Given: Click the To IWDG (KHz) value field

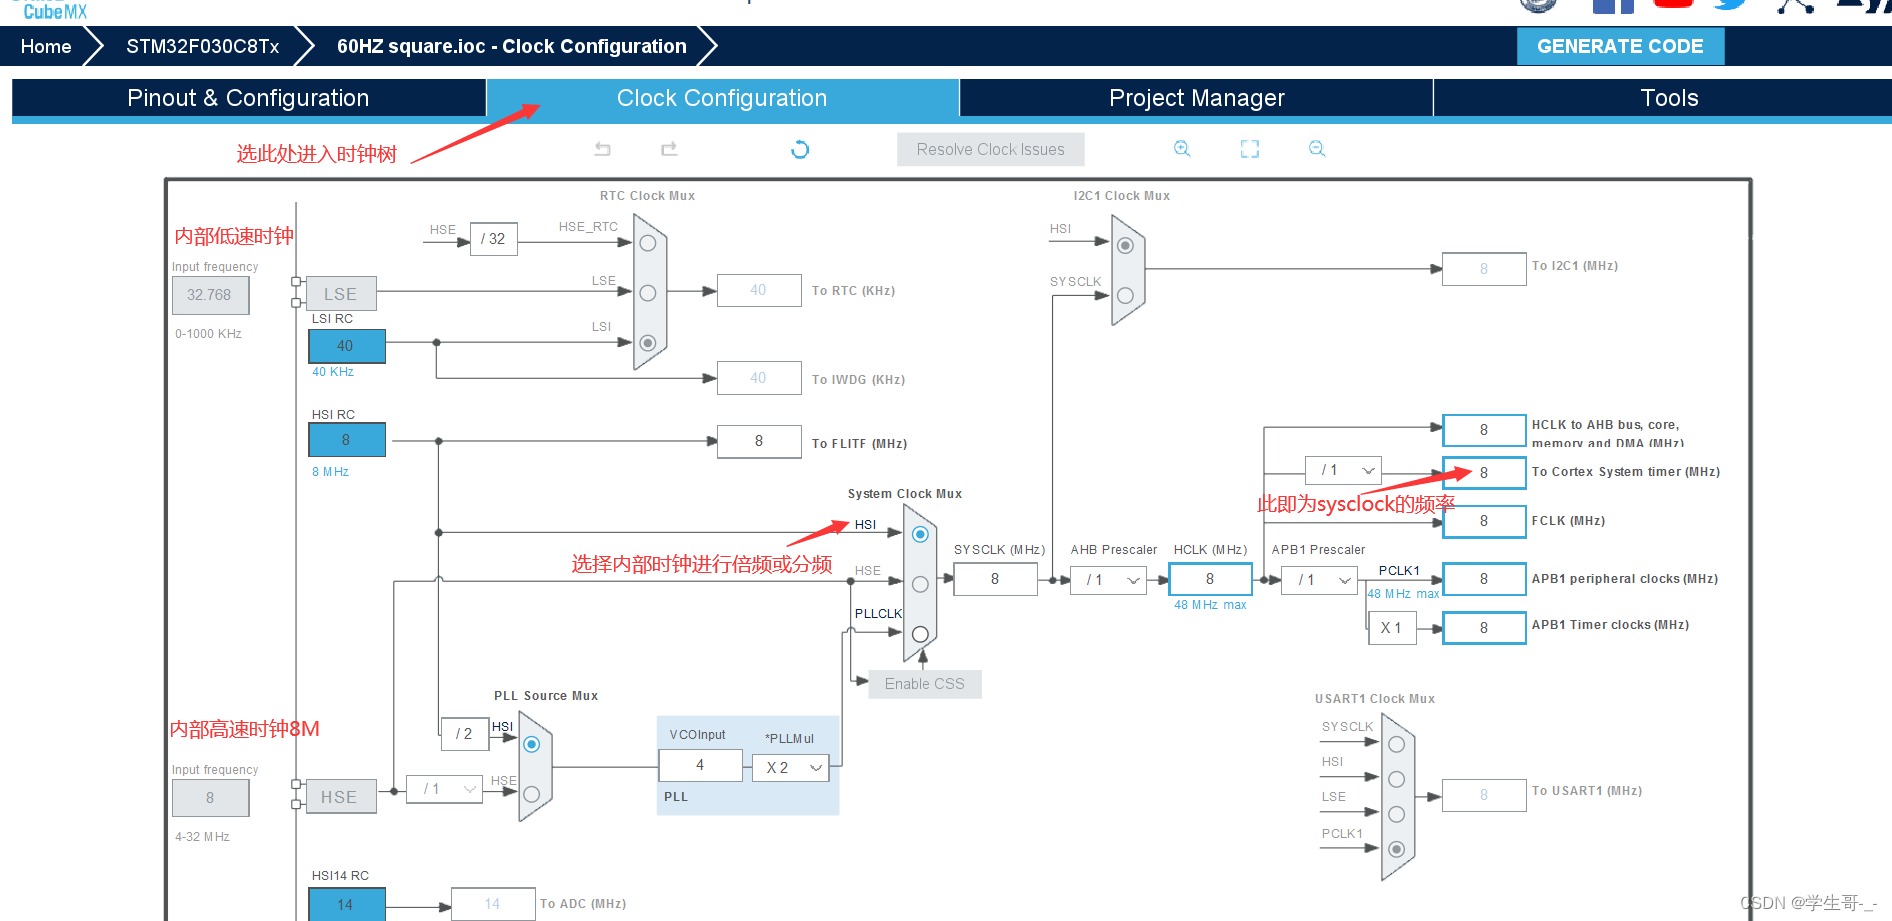Looking at the screenshot, I should [759, 378].
